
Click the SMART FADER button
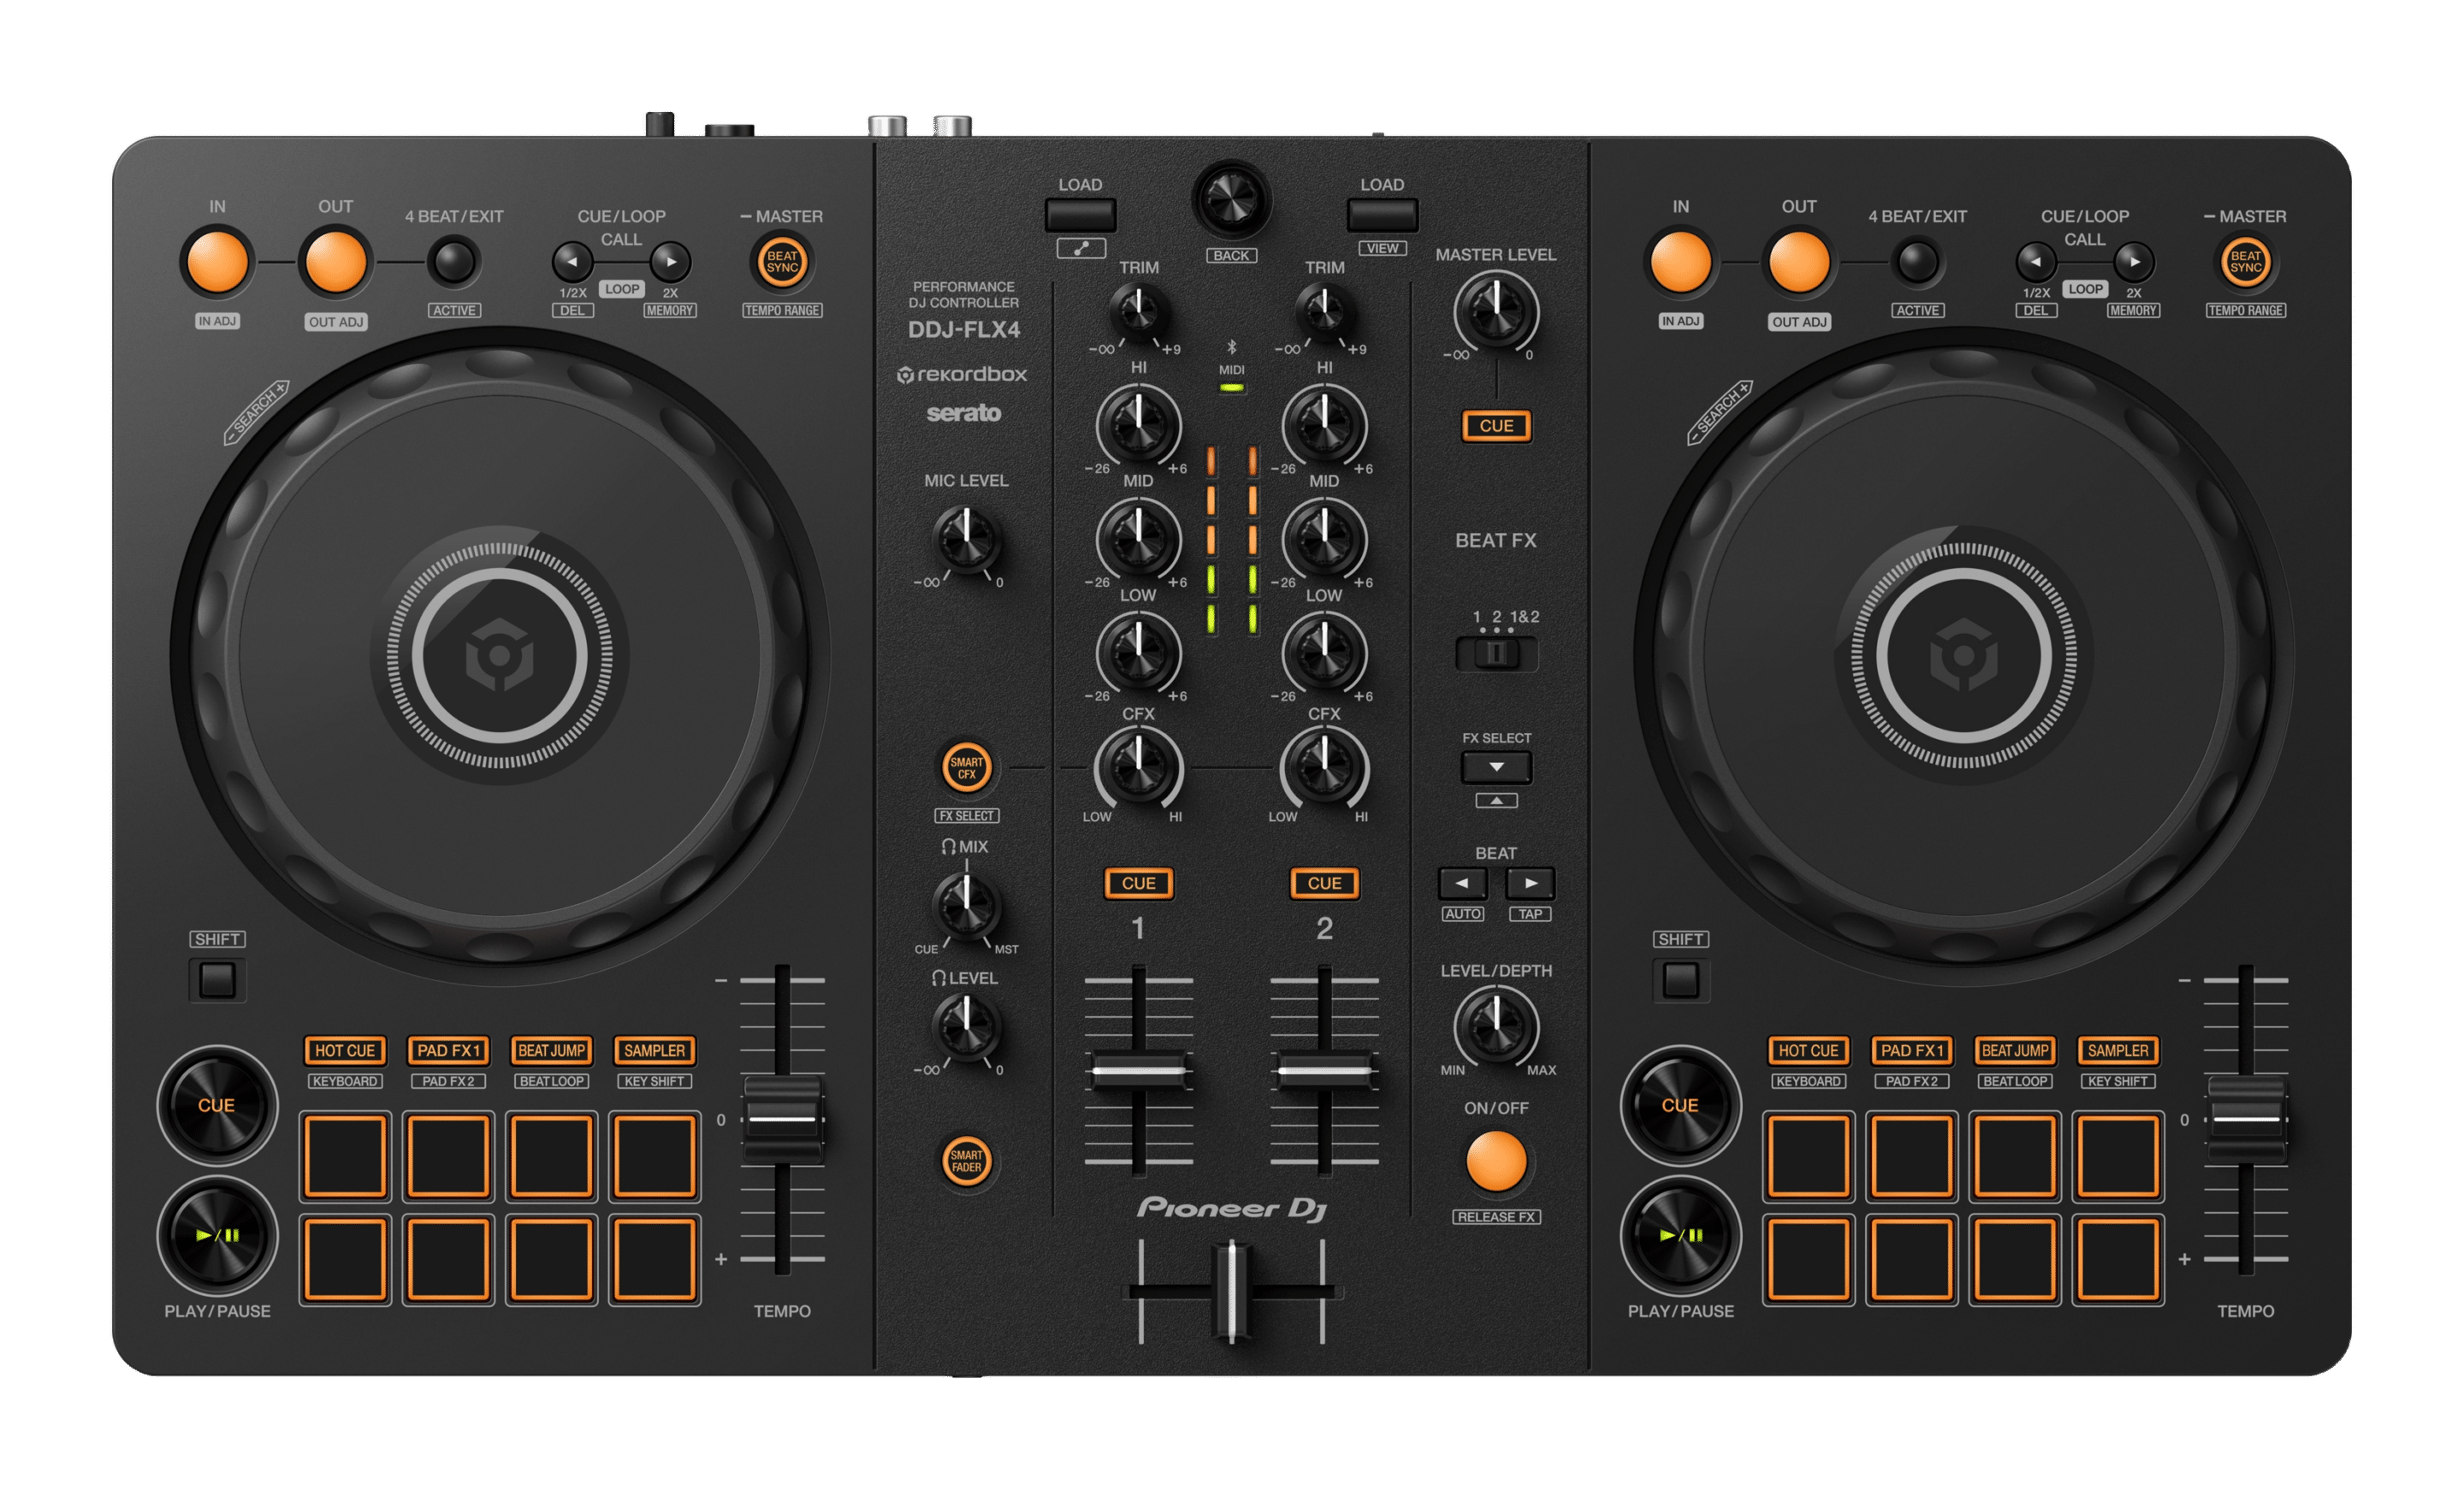click(966, 1161)
